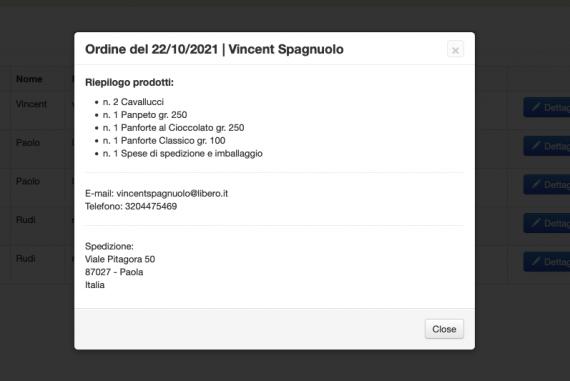Open Dettagli for the first Rudi row
This screenshot has width=570, height=381.
(x=547, y=223)
